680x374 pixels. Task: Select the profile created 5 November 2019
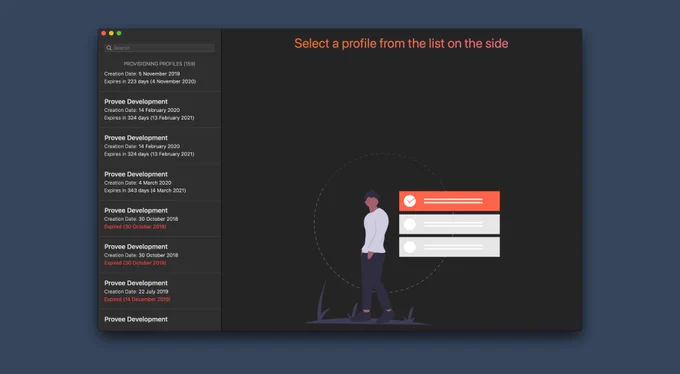(160, 78)
